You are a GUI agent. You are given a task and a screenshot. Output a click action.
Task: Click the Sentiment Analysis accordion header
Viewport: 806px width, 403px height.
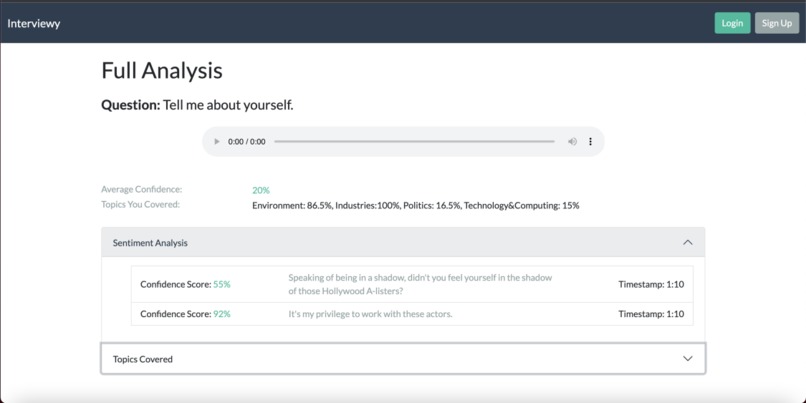click(x=403, y=242)
